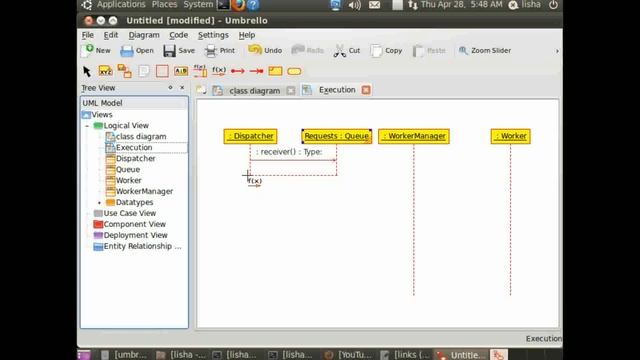
Task: Click the new tab icon left of class diagram
Action: pos(201,90)
